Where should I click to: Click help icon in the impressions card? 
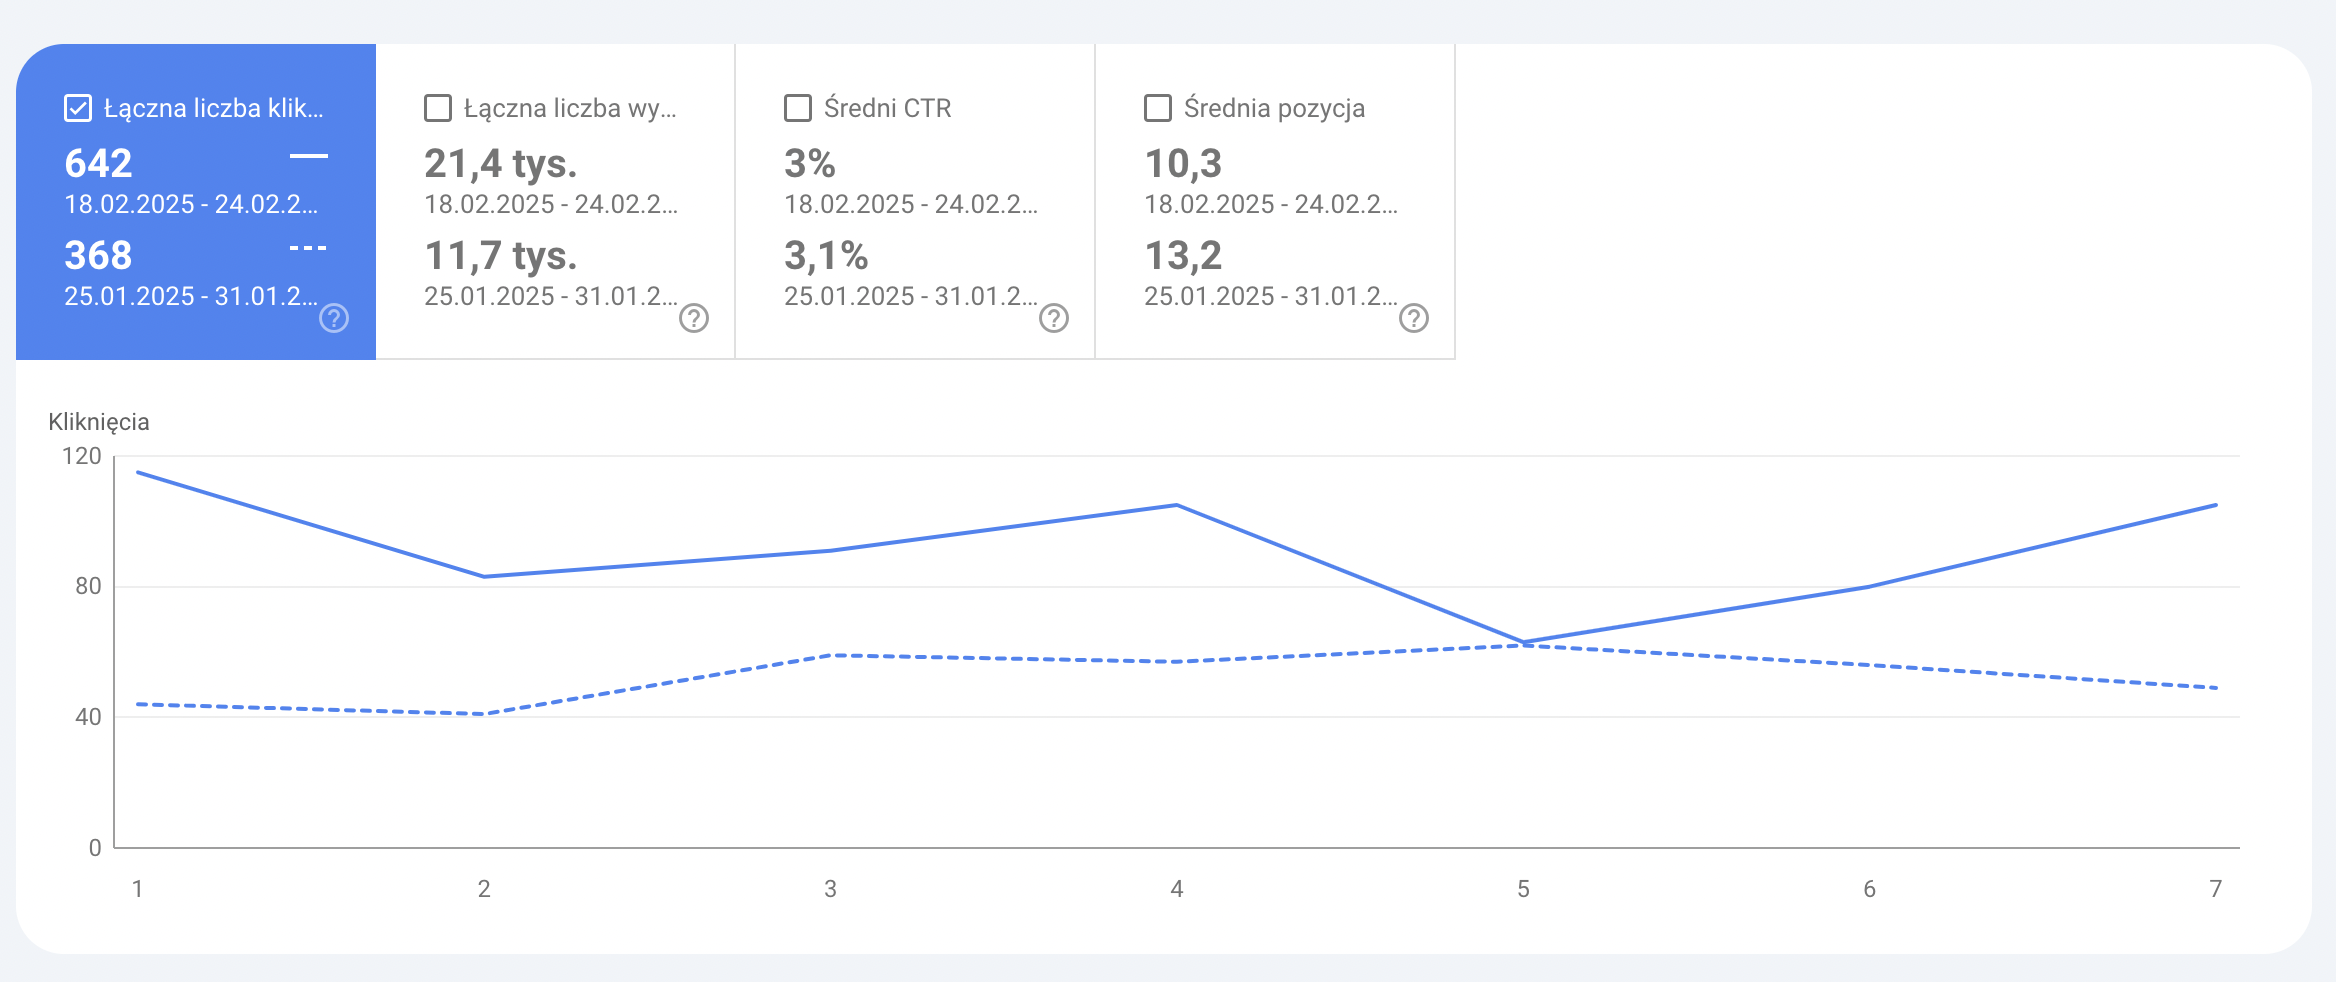[694, 318]
